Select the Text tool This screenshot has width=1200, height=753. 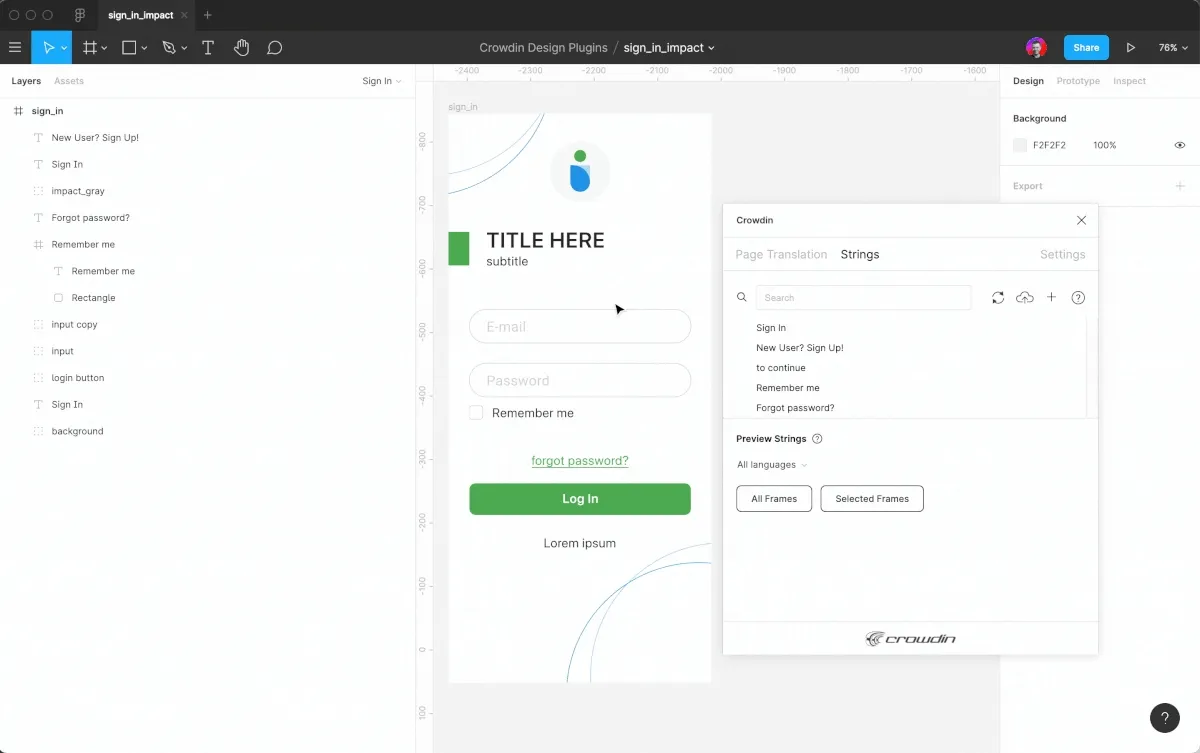click(x=207, y=47)
